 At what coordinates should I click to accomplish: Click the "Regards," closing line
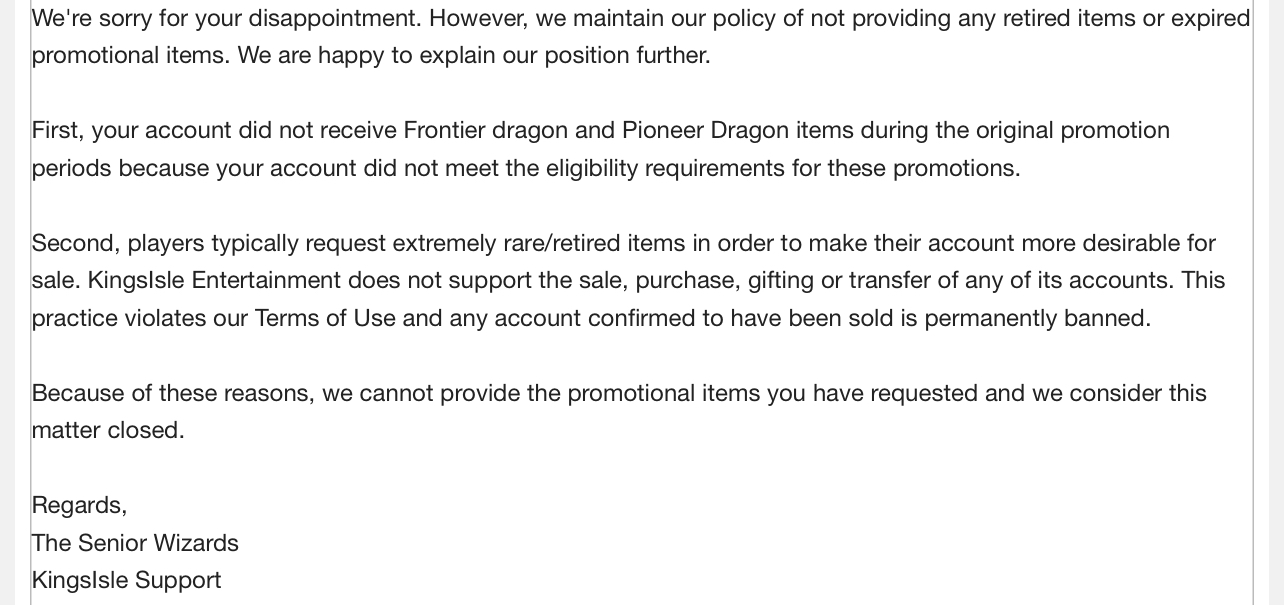click(80, 505)
